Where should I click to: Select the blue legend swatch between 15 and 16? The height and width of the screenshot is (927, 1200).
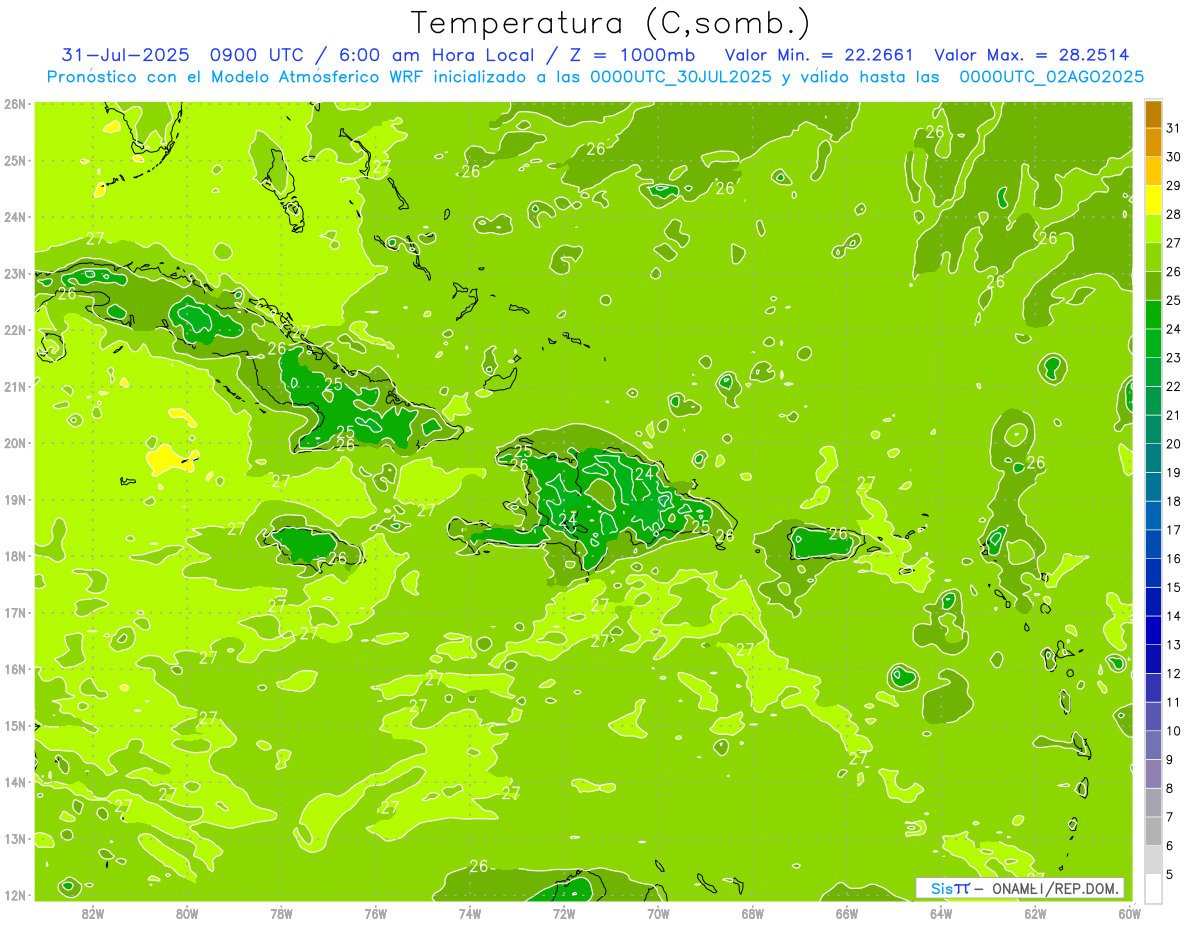[1153, 573]
